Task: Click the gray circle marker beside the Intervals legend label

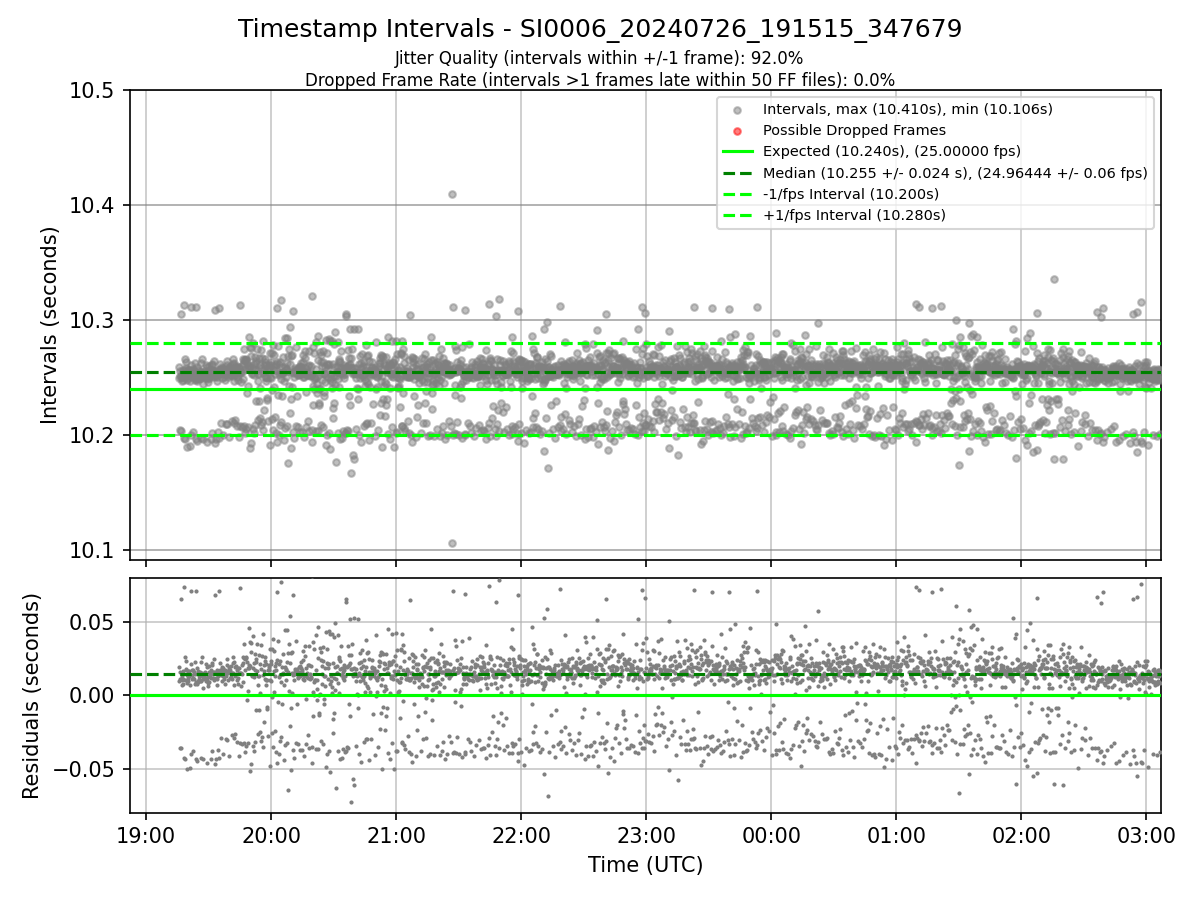Action: point(737,109)
